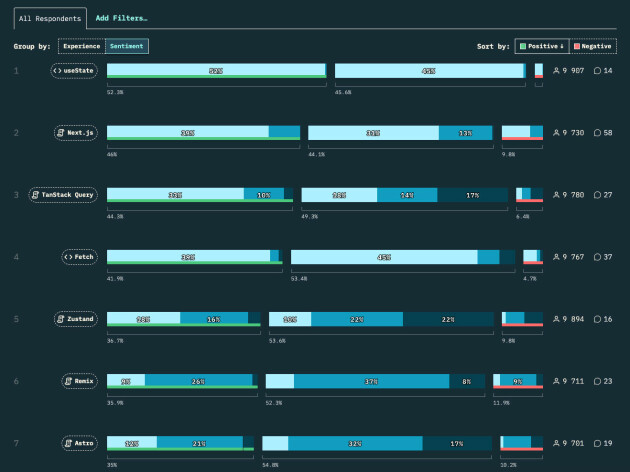Click the respondents person icon for useState
The image size is (630, 472).
pos(556,71)
